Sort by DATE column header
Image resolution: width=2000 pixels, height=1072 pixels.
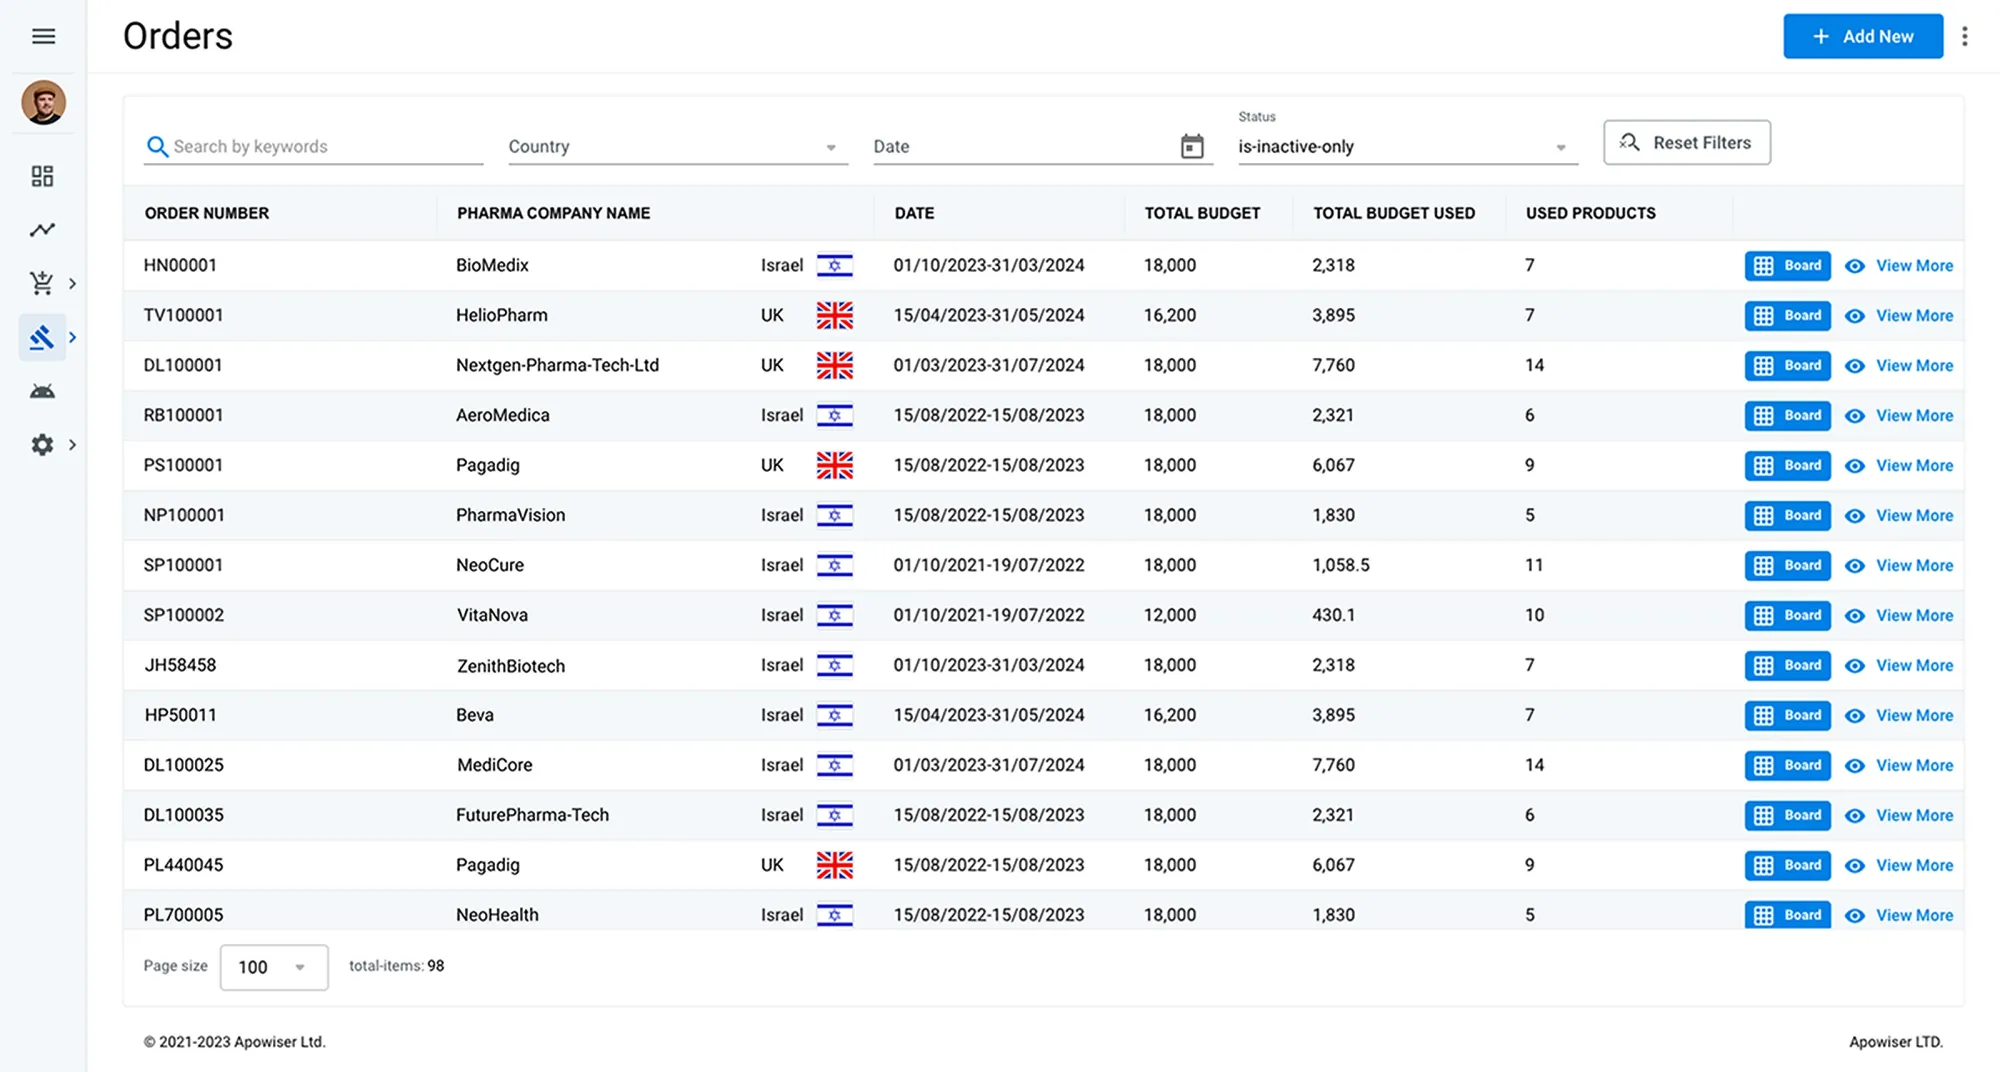coord(914,213)
